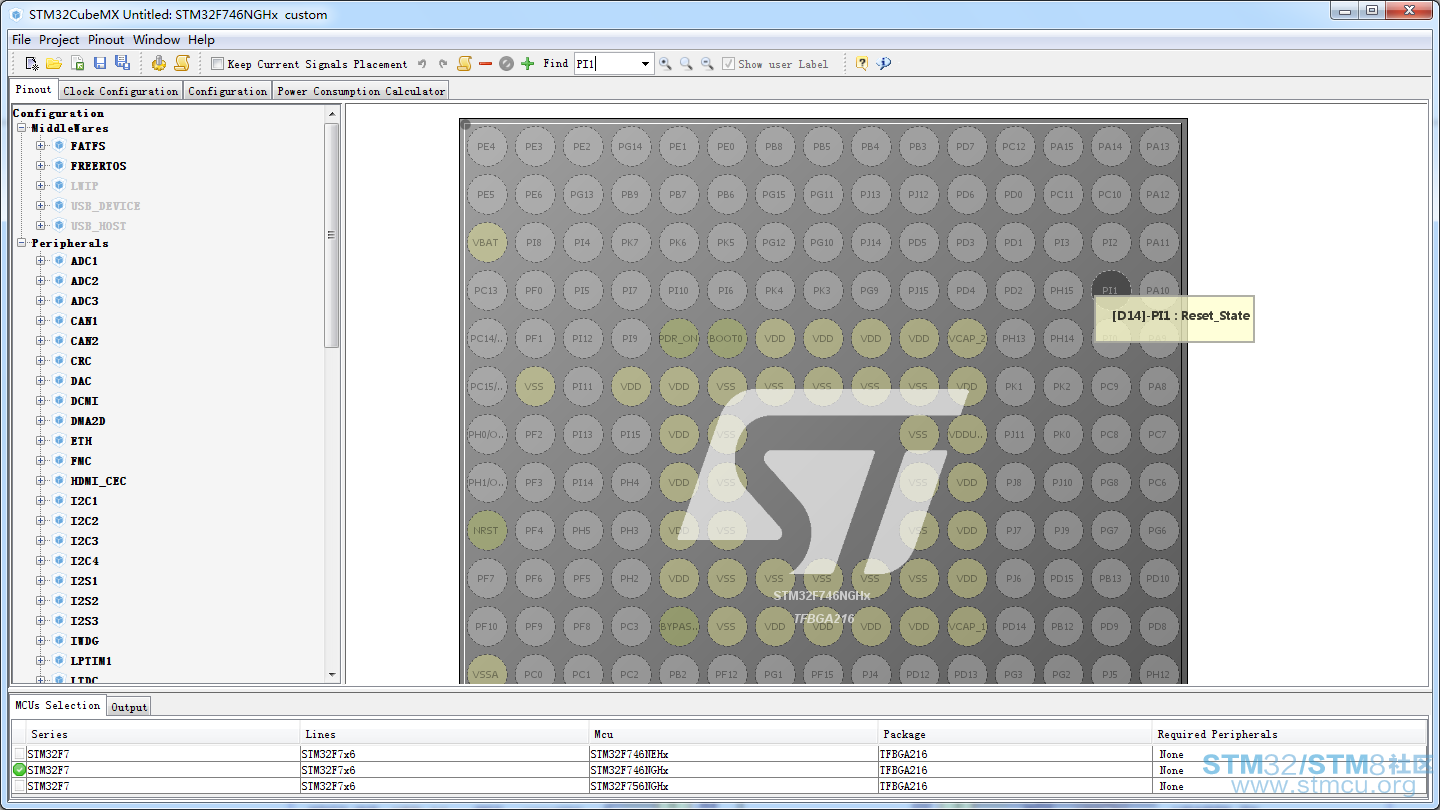This screenshot has width=1440, height=810.
Task: Click the cube icon beside FATFS
Action: [59, 146]
